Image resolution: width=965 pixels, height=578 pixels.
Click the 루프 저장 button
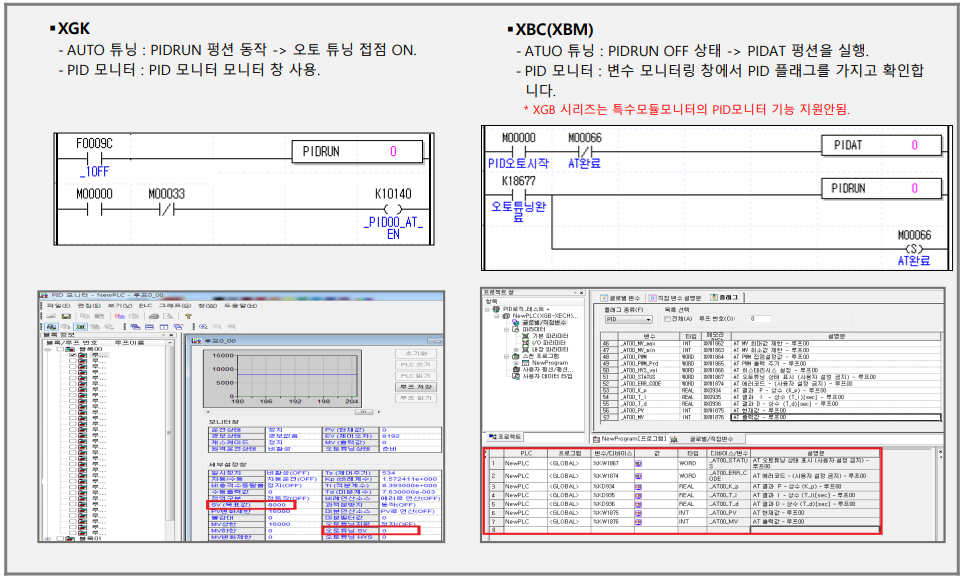tap(416, 387)
